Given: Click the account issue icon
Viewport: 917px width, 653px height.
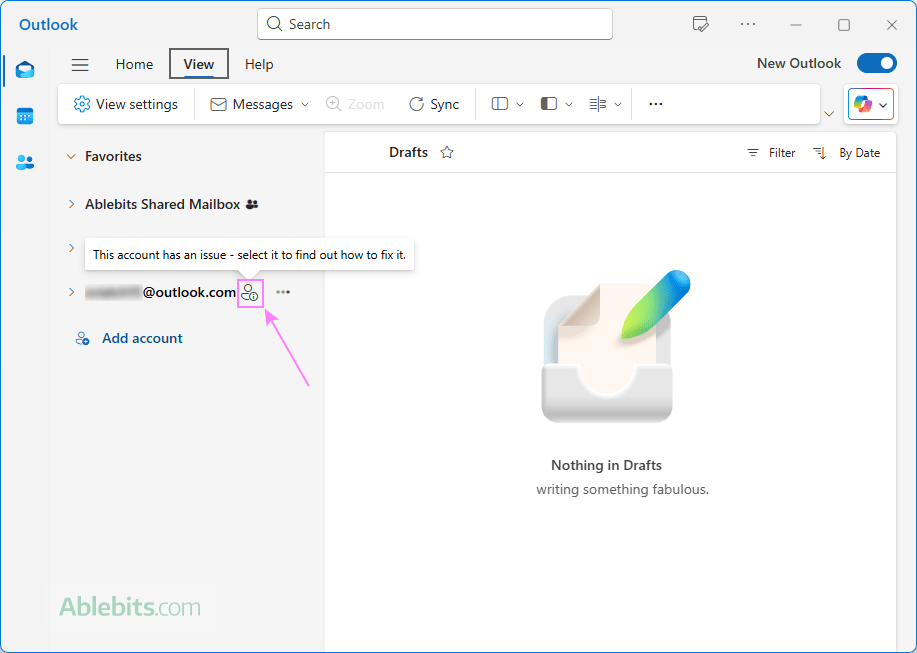Looking at the screenshot, I should (x=250, y=293).
